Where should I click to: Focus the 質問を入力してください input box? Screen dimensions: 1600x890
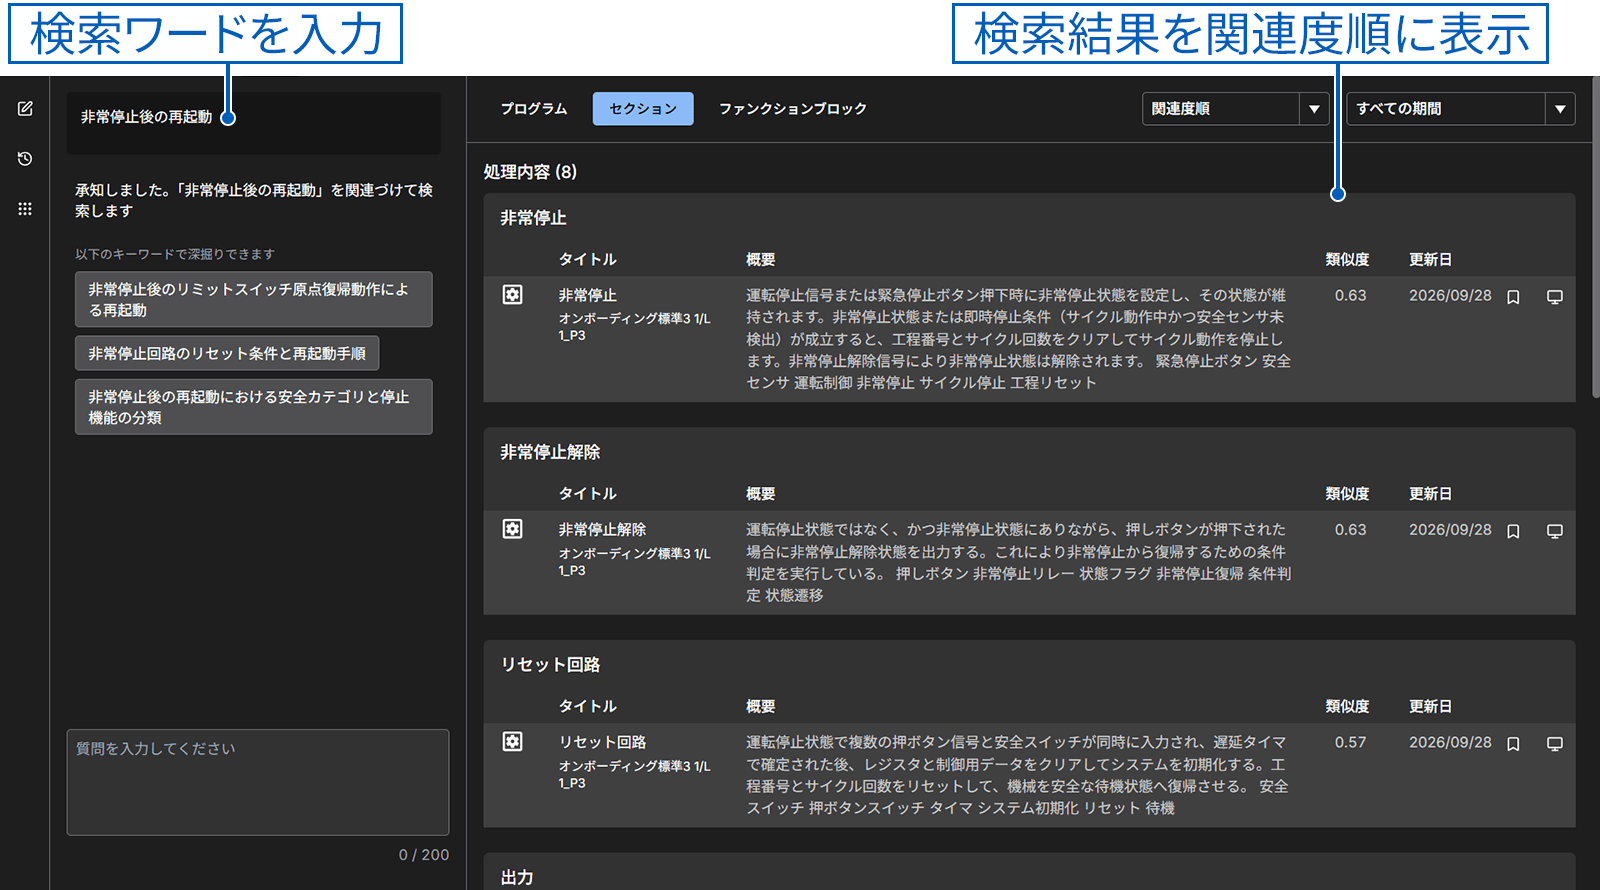(258, 782)
